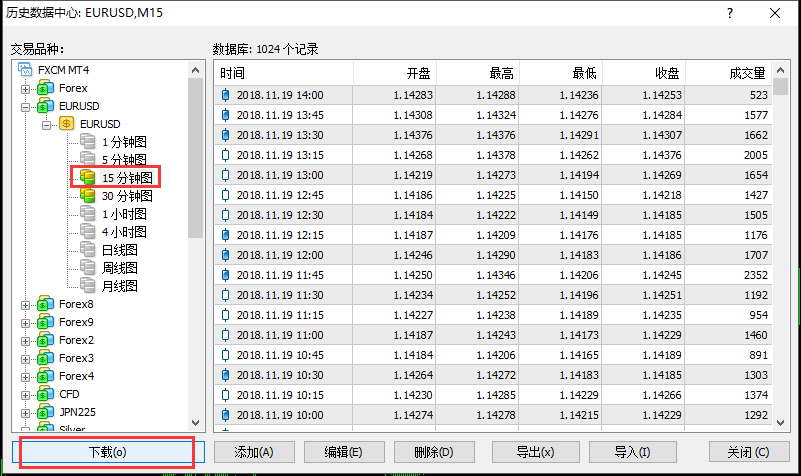Image resolution: width=801 pixels, height=476 pixels.
Task: Click the EURUSD symbol coin icon
Action: coord(67,124)
